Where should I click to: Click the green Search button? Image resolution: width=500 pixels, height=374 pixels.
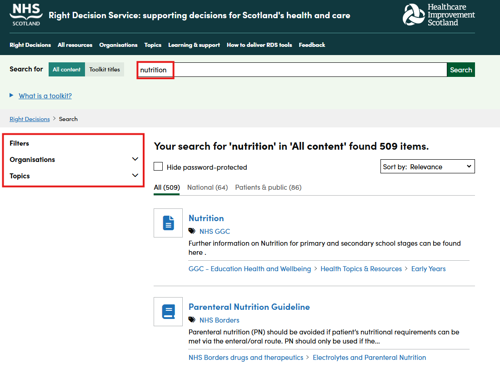[461, 70]
